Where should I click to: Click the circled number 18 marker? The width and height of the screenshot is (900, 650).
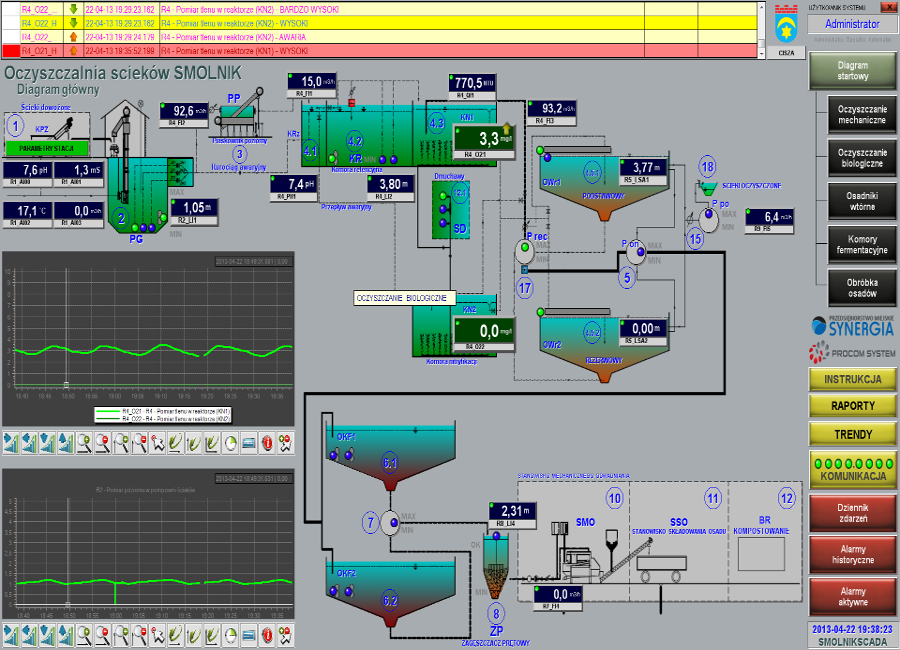point(707,167)
